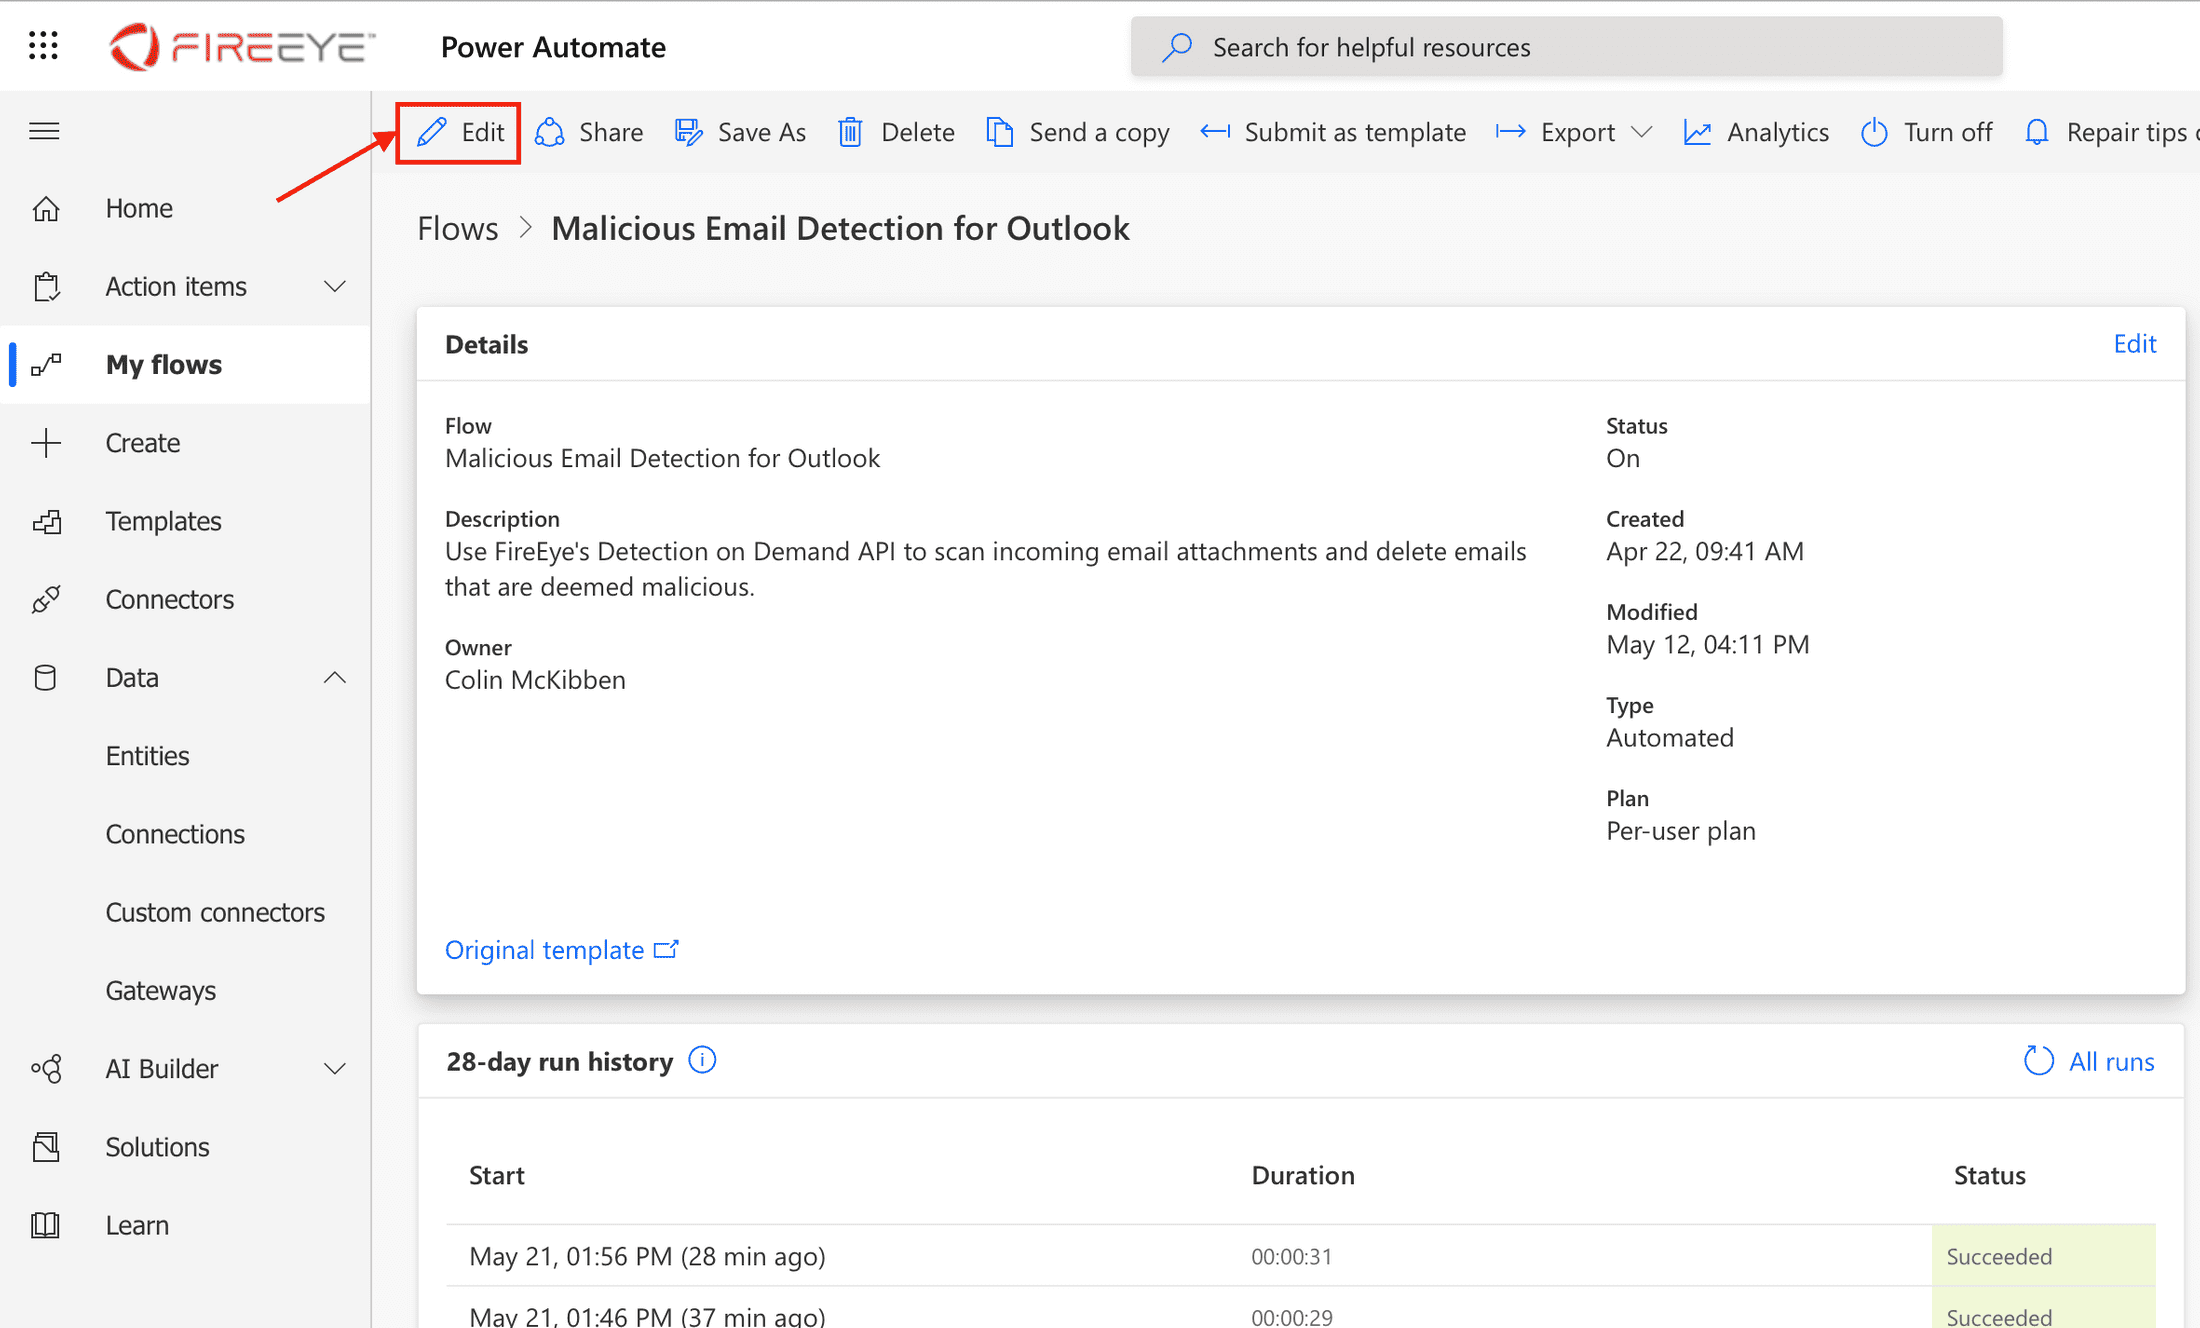2200x1328 pixels.
Task: Click the FireEye logo
Action: pos(240,46)
